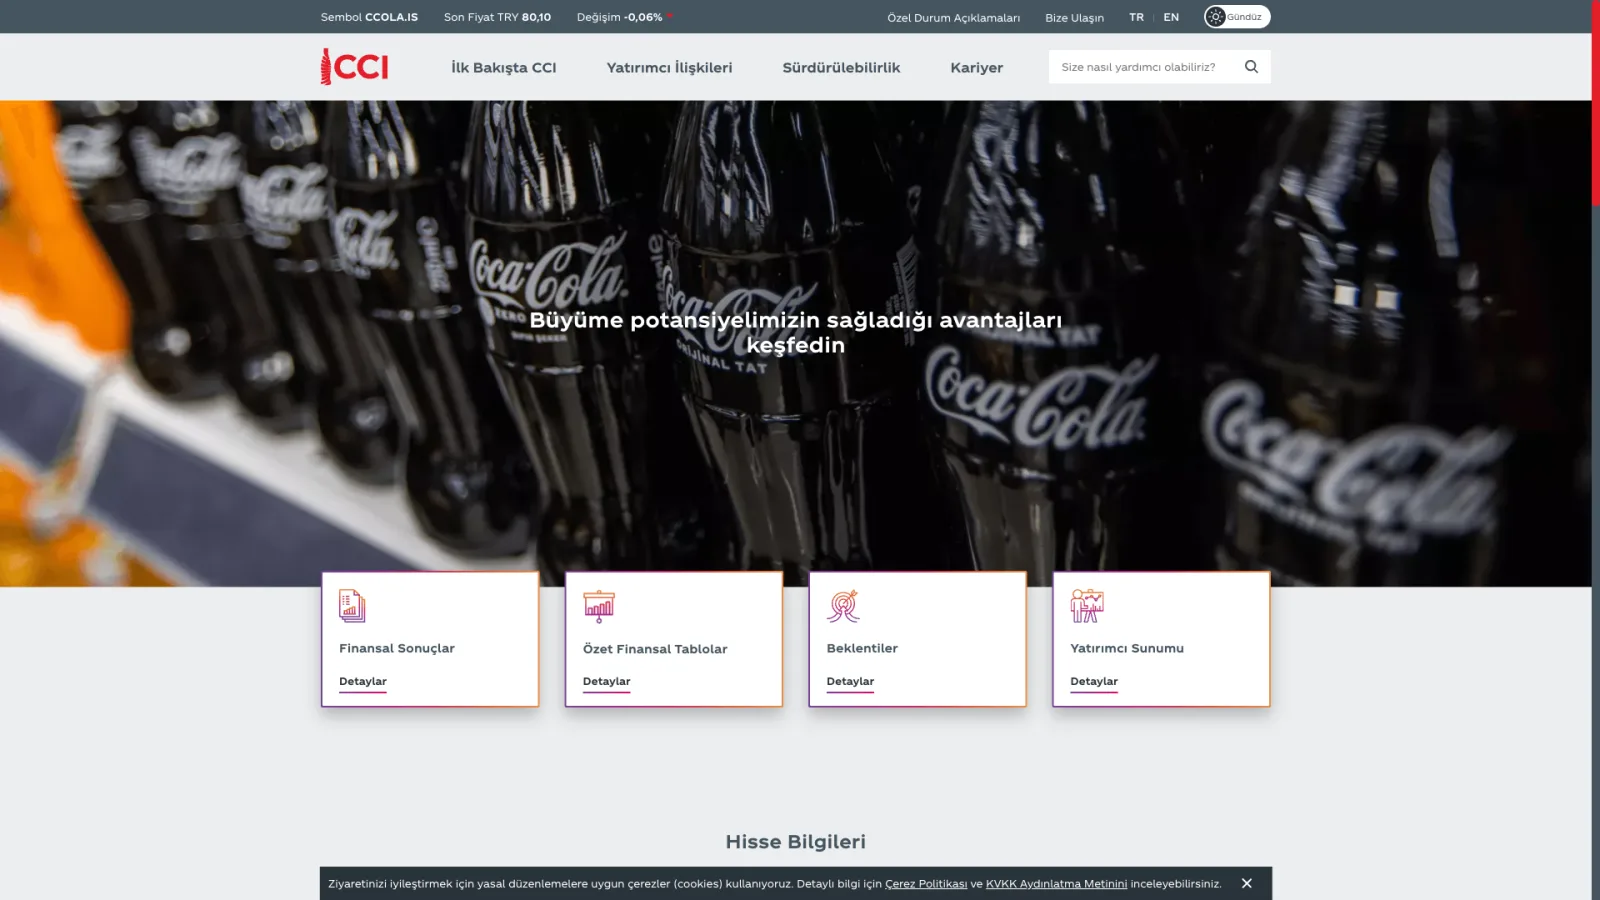
Task: Click the Yatırımcı Sunumu presentation icon
Action: coord(1087,606)
